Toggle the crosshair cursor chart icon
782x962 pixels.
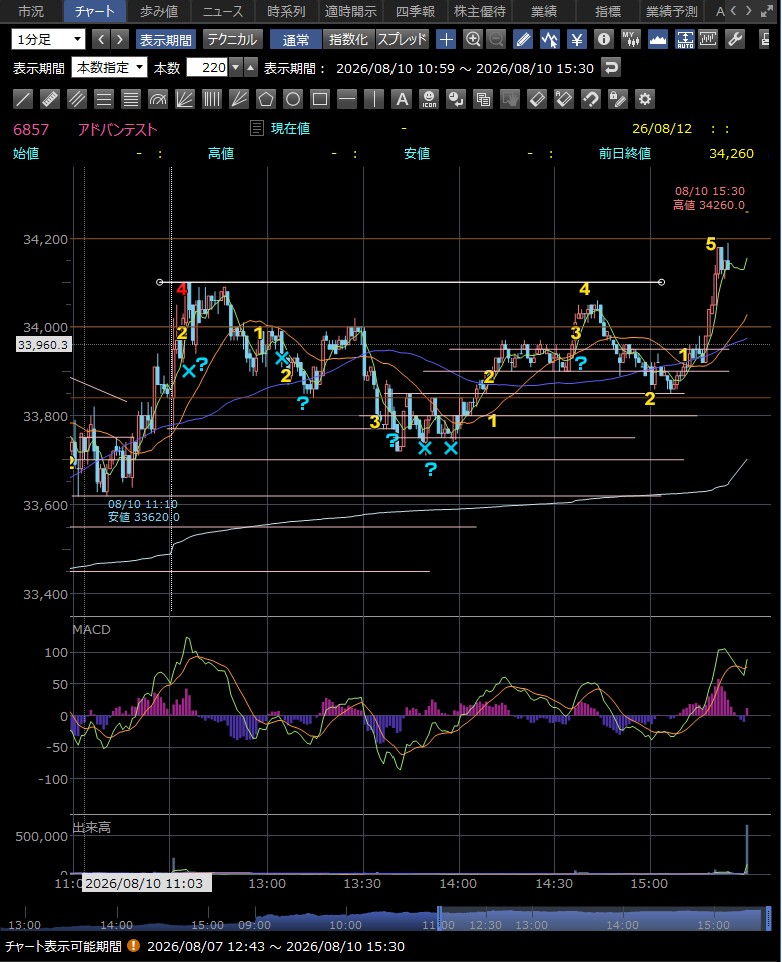click(550, 40)
